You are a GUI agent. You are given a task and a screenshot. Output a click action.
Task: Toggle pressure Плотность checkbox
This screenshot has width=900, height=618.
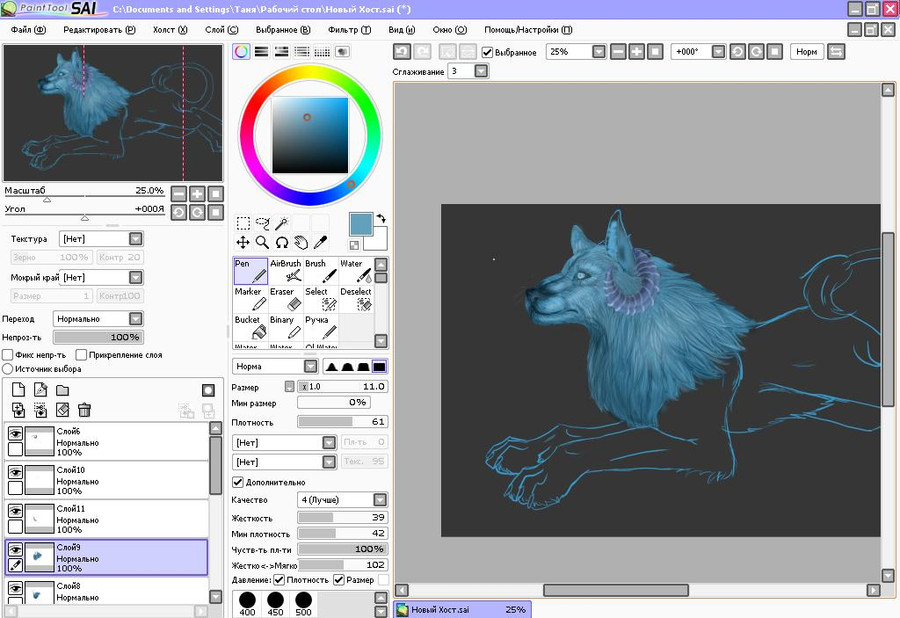[x=280, y=580]
